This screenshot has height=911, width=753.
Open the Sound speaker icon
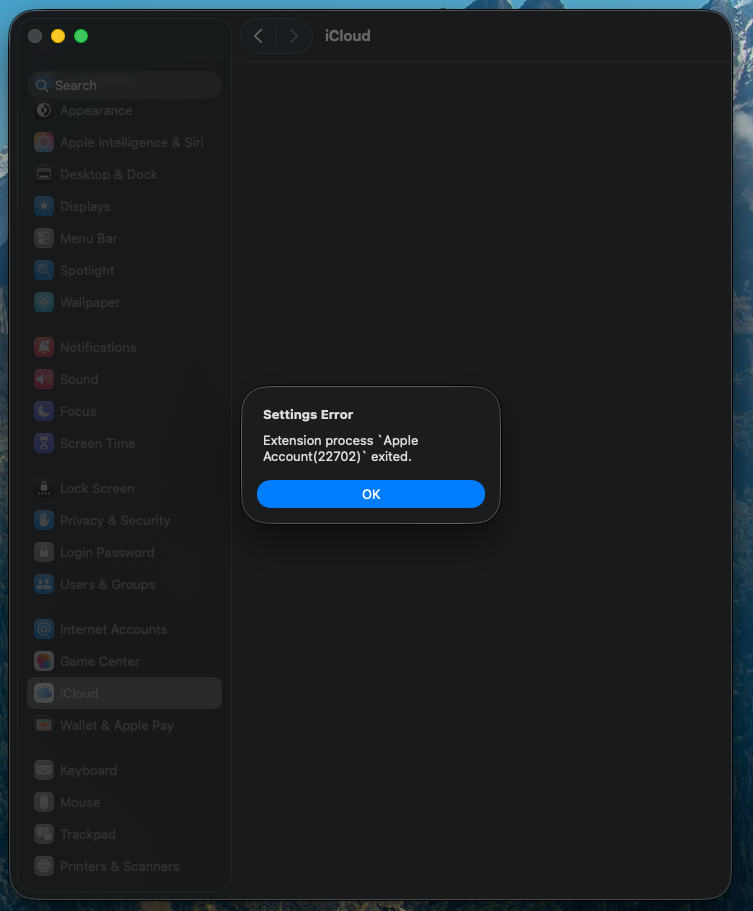point(44,379)
